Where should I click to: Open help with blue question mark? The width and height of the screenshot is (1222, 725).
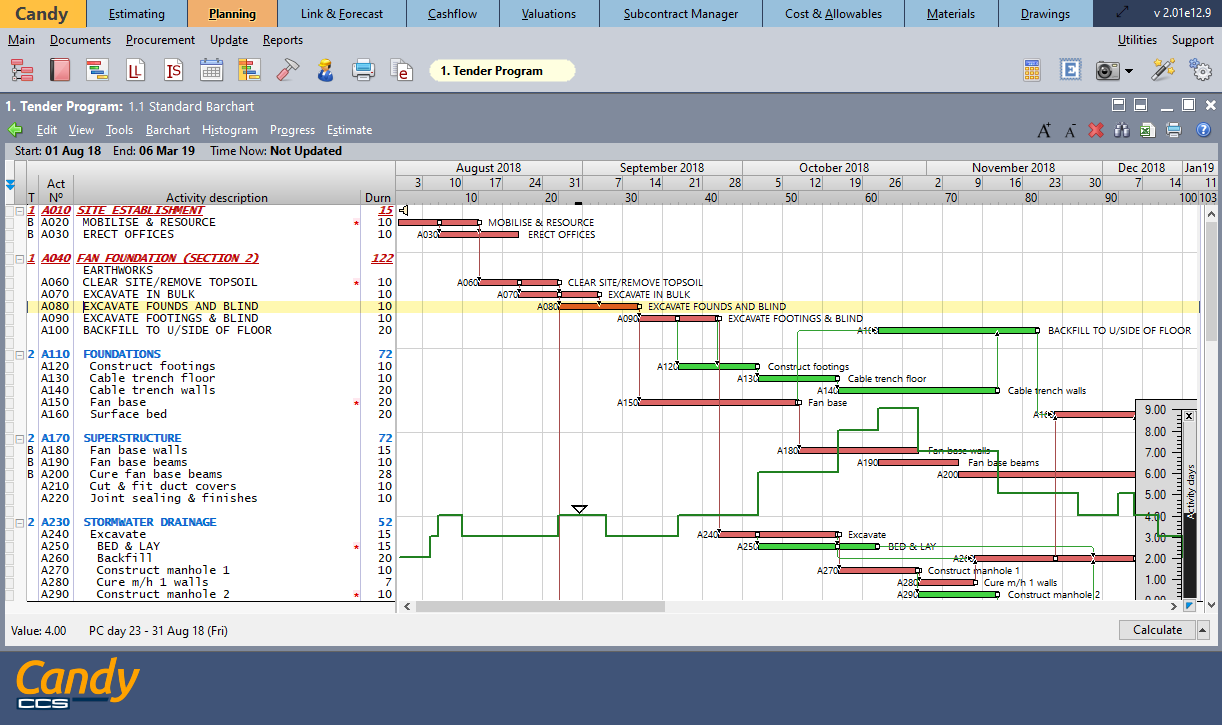coord(1203,130)
